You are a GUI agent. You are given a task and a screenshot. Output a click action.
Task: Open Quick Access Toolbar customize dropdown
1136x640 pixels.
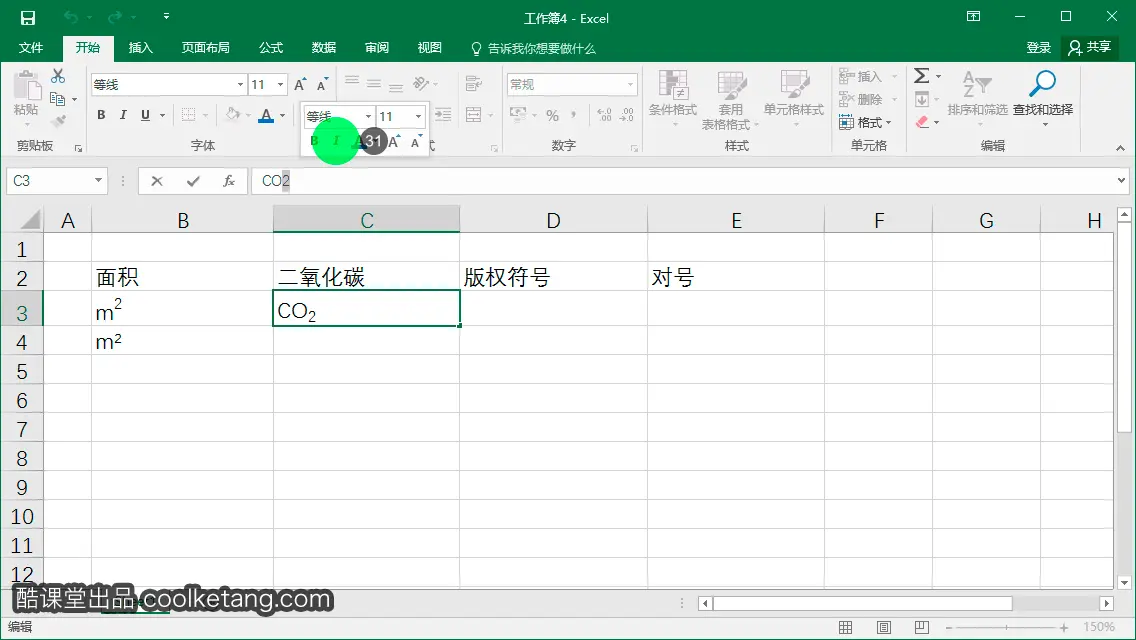pos(166,16)
